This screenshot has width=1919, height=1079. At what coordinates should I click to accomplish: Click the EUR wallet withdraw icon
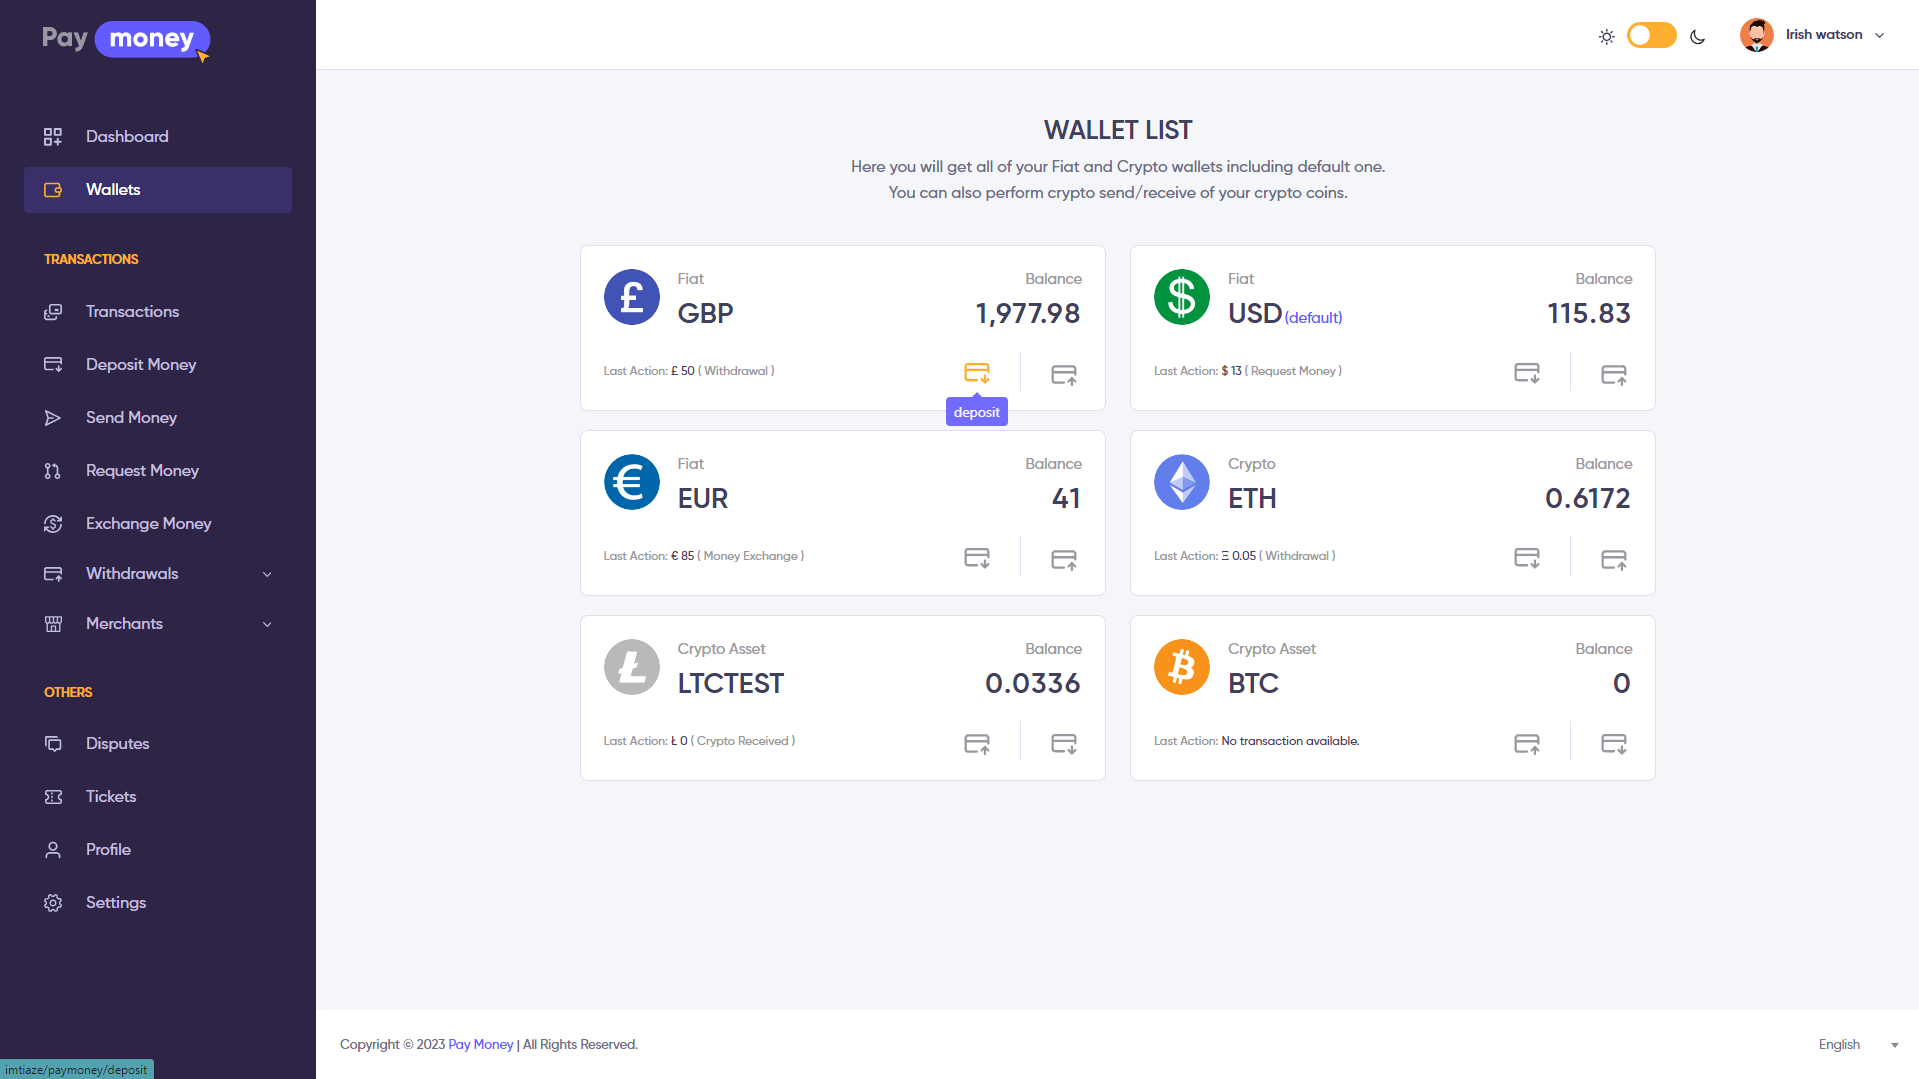coord(1063,559)
